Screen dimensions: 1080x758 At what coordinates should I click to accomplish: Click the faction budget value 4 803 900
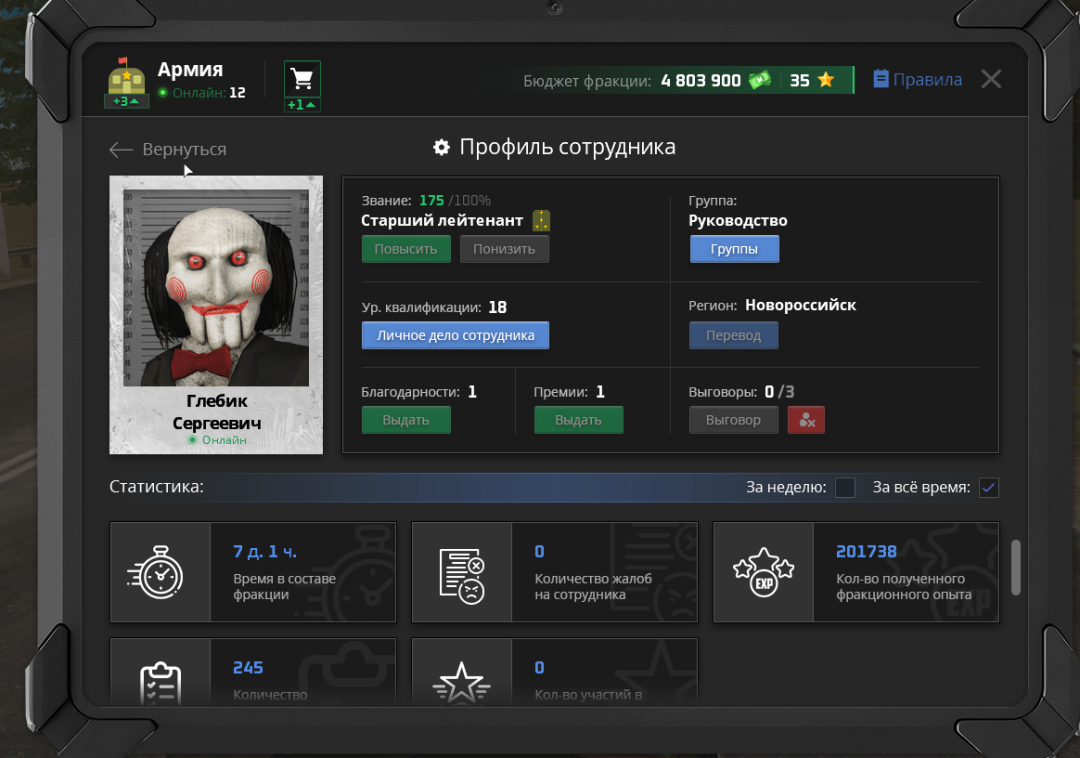[701, 81]
